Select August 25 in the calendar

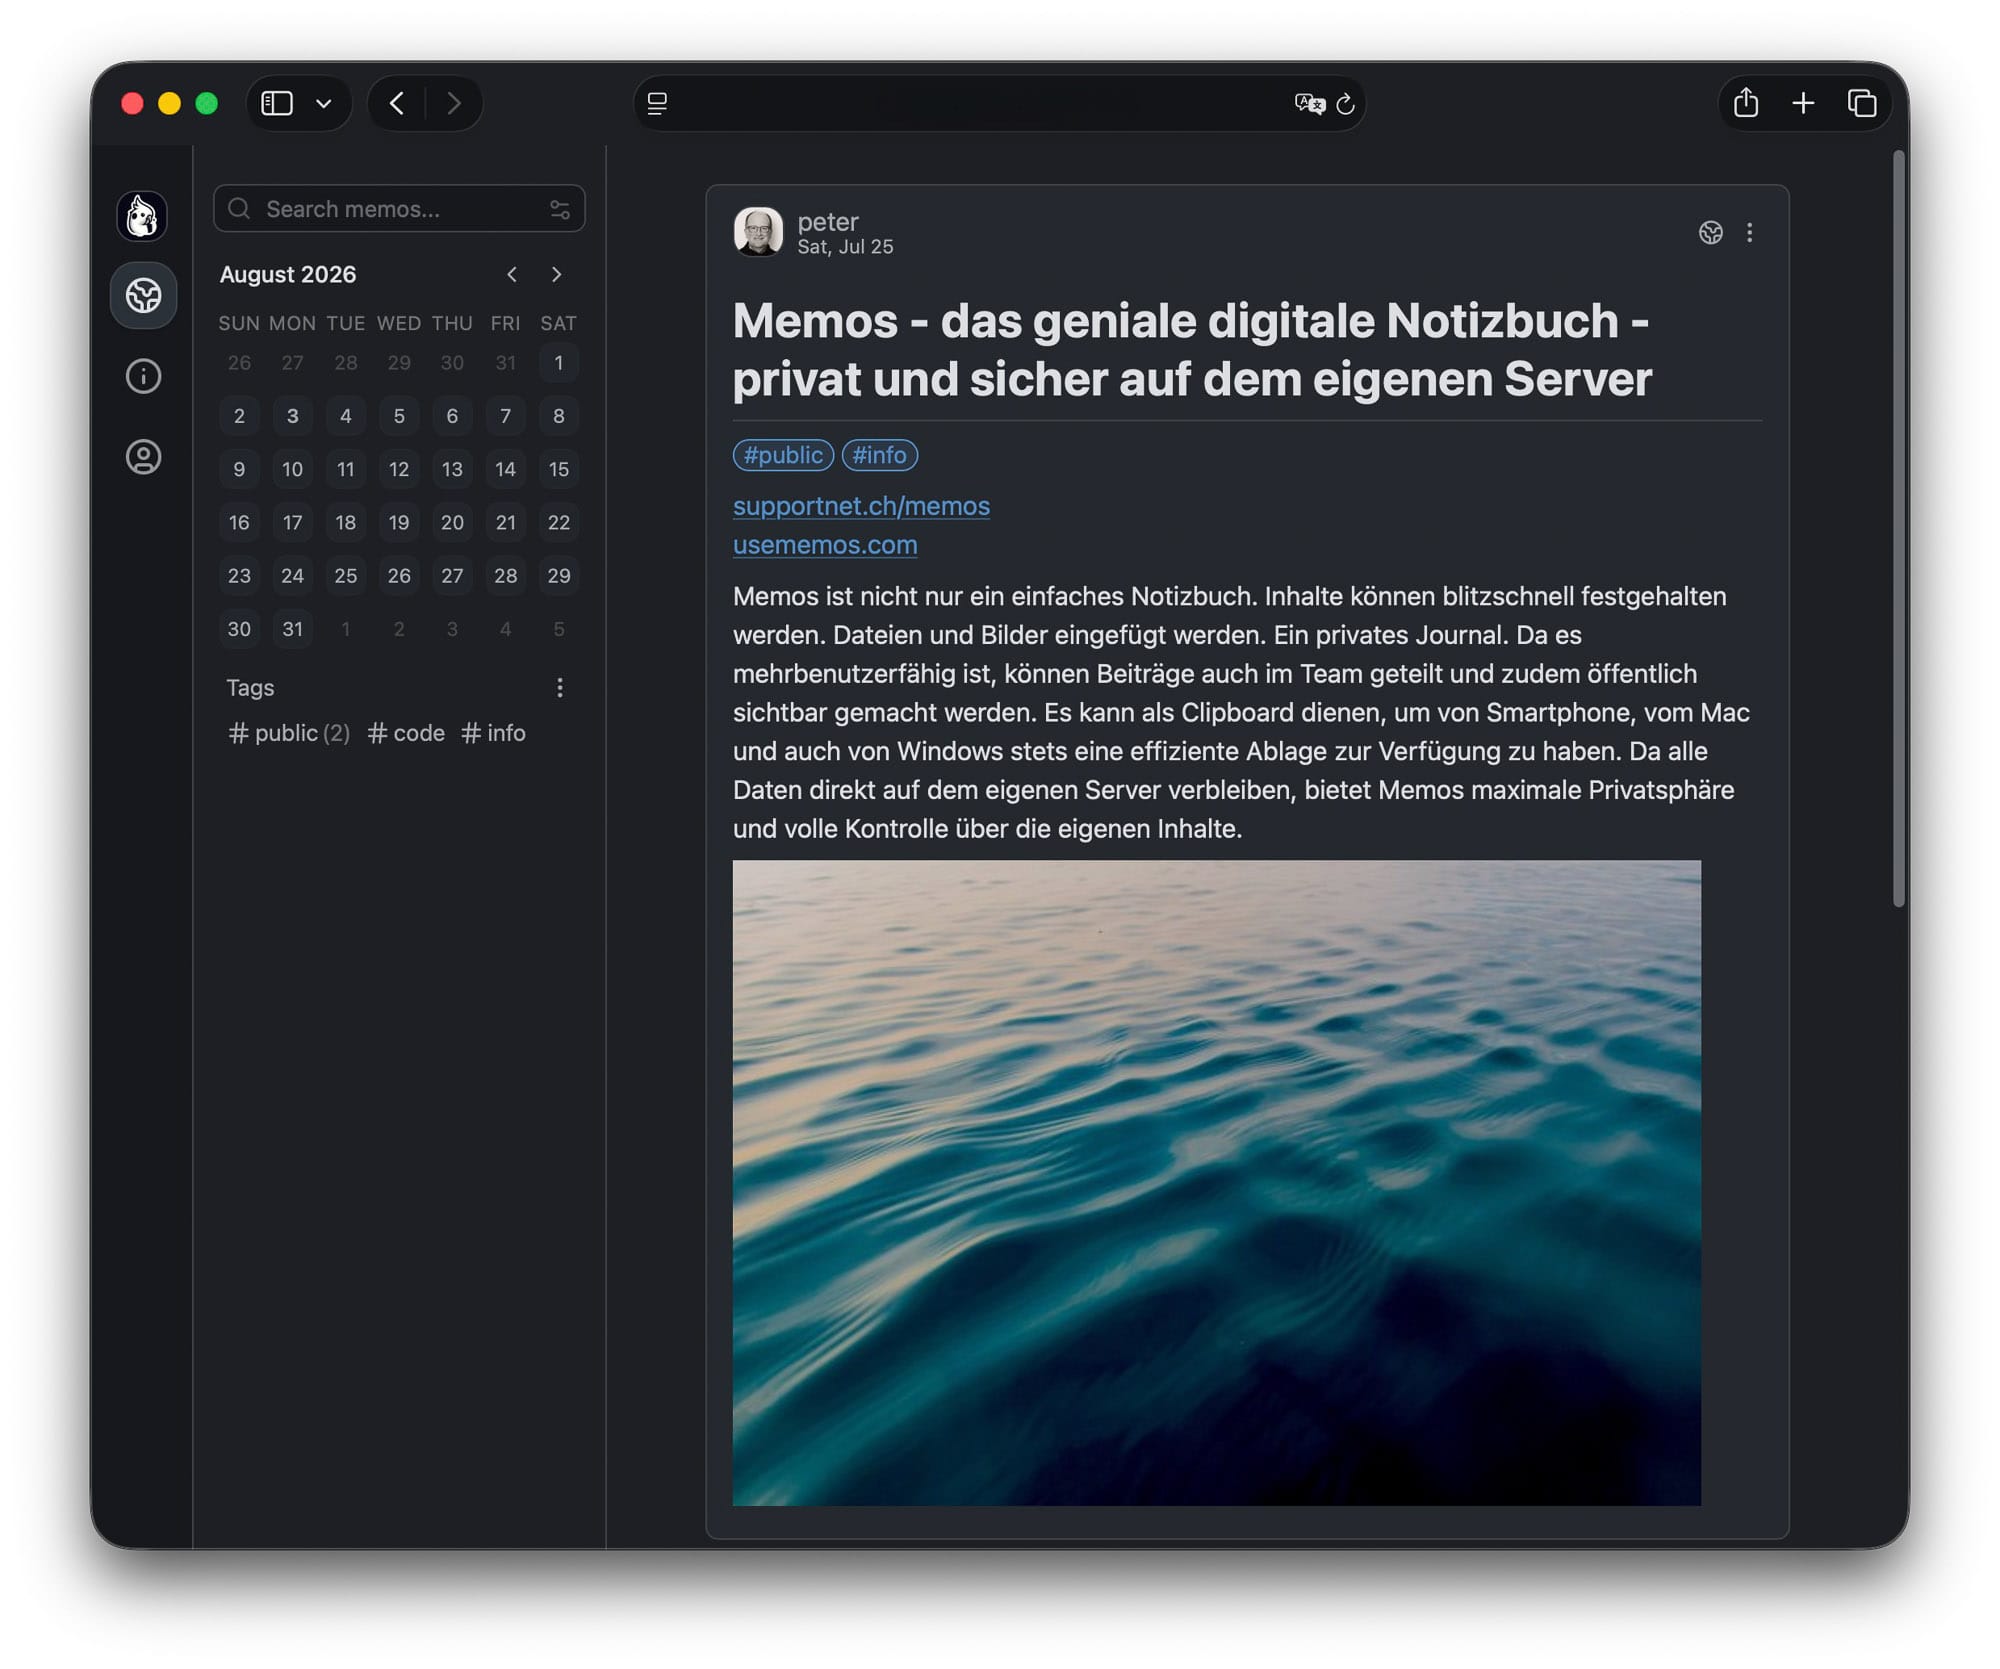[346, 576]
